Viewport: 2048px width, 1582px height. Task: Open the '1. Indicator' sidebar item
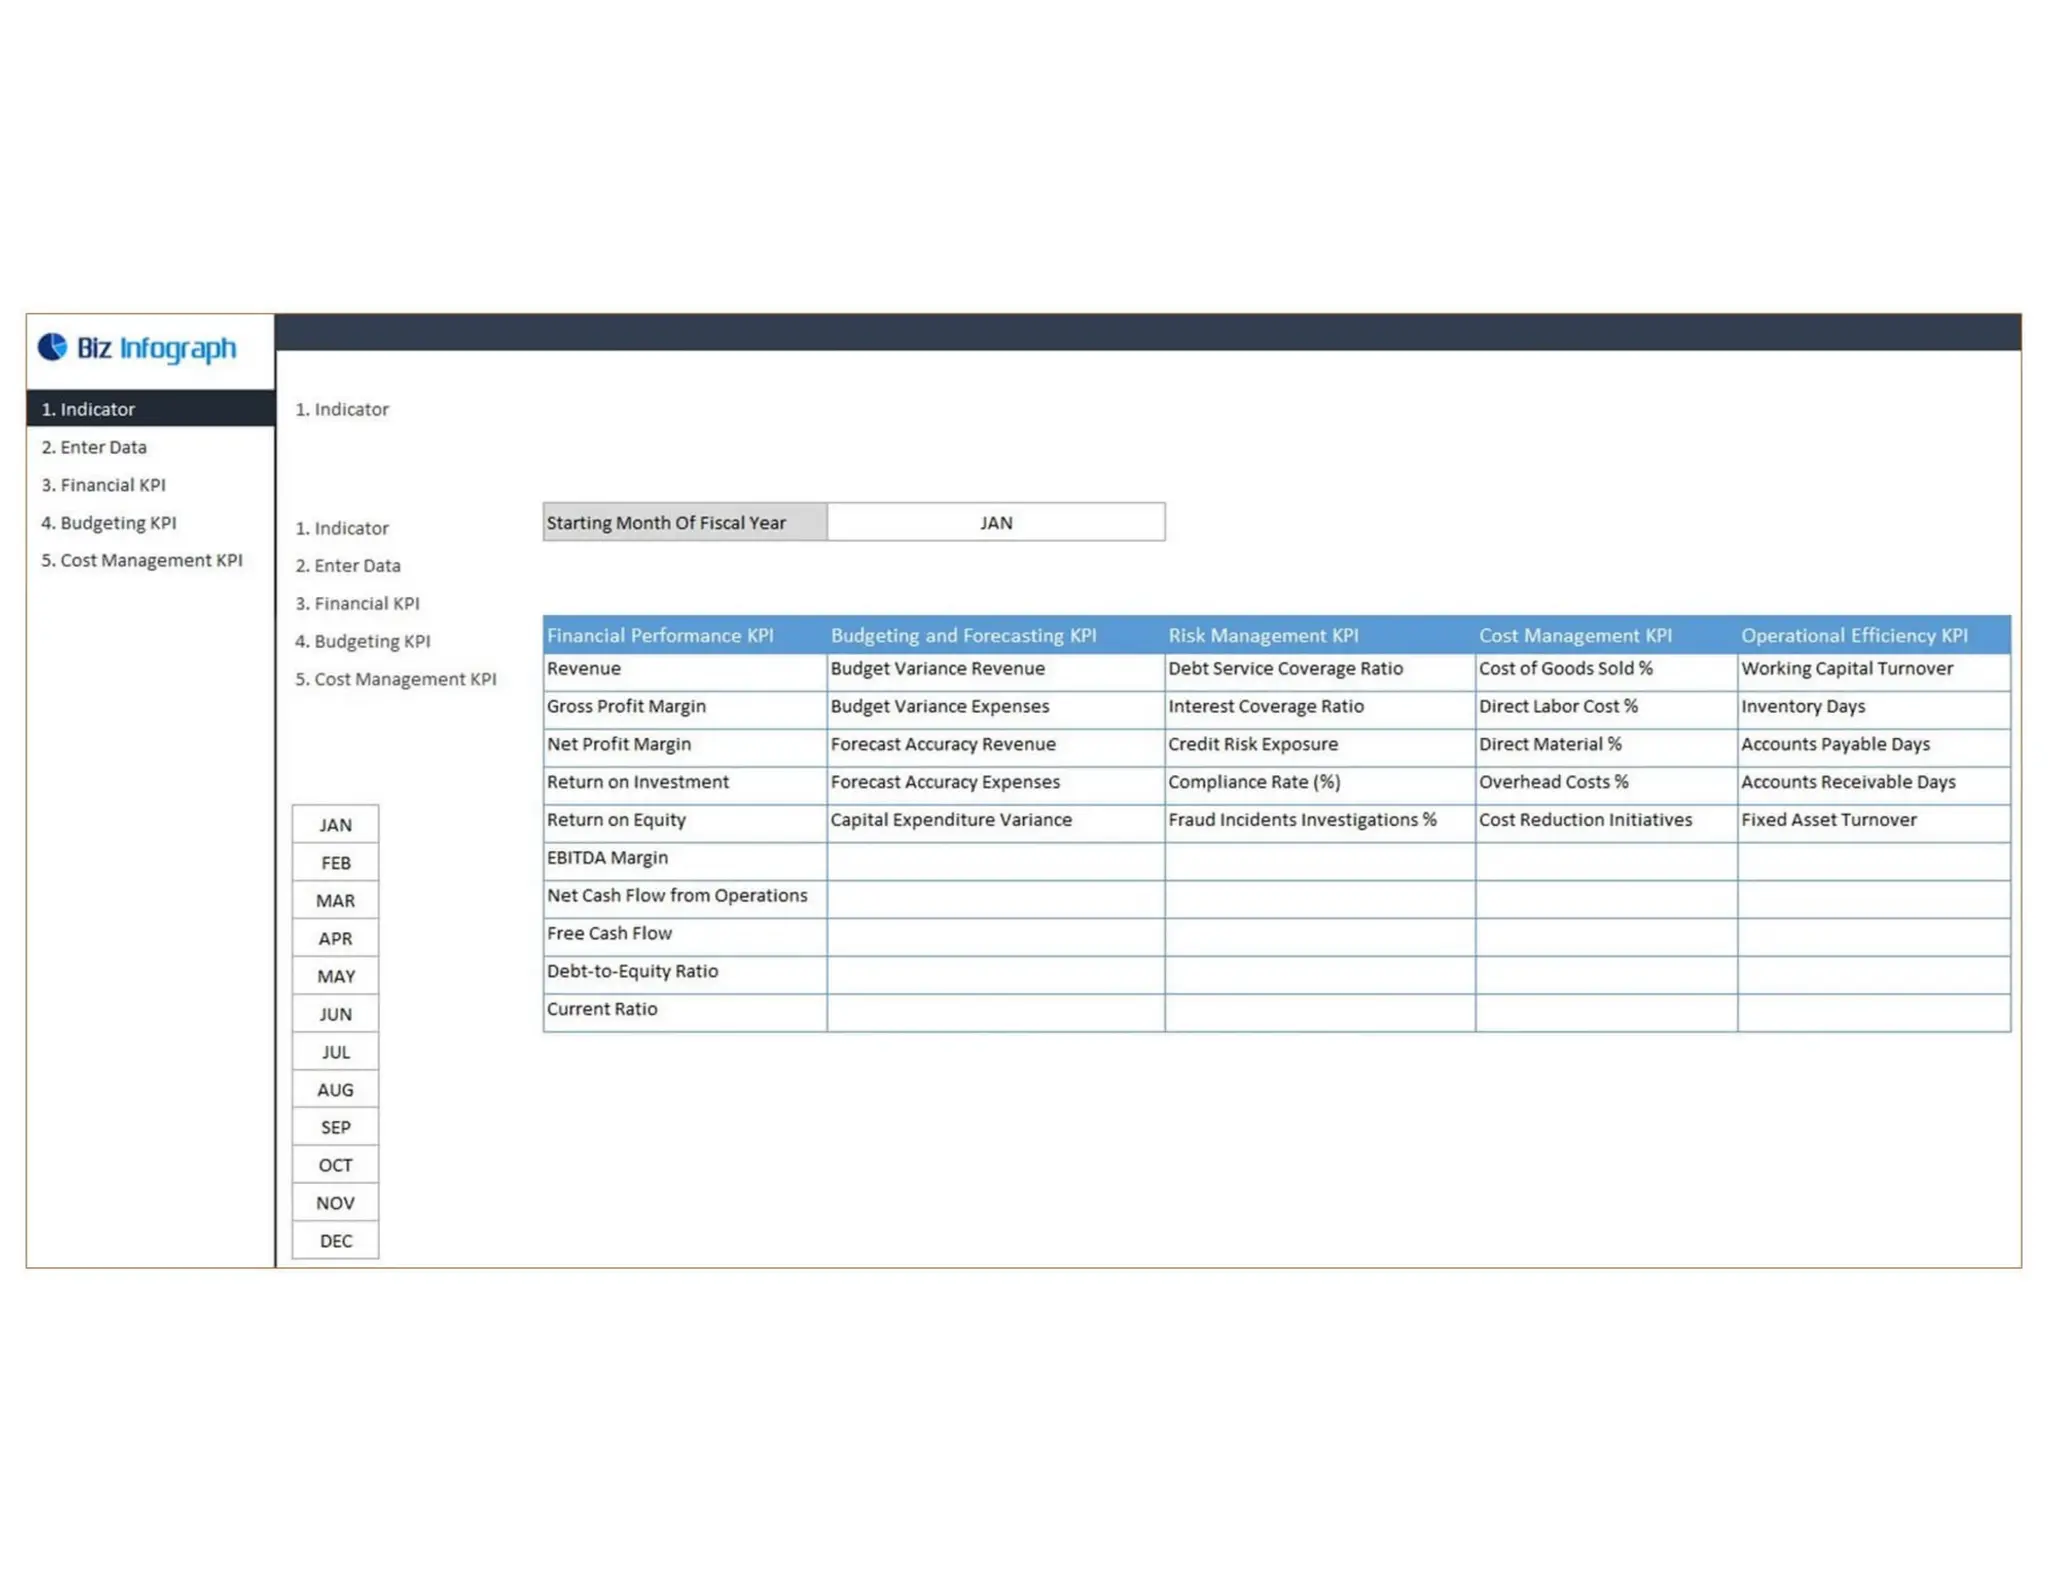click(150, 409)
